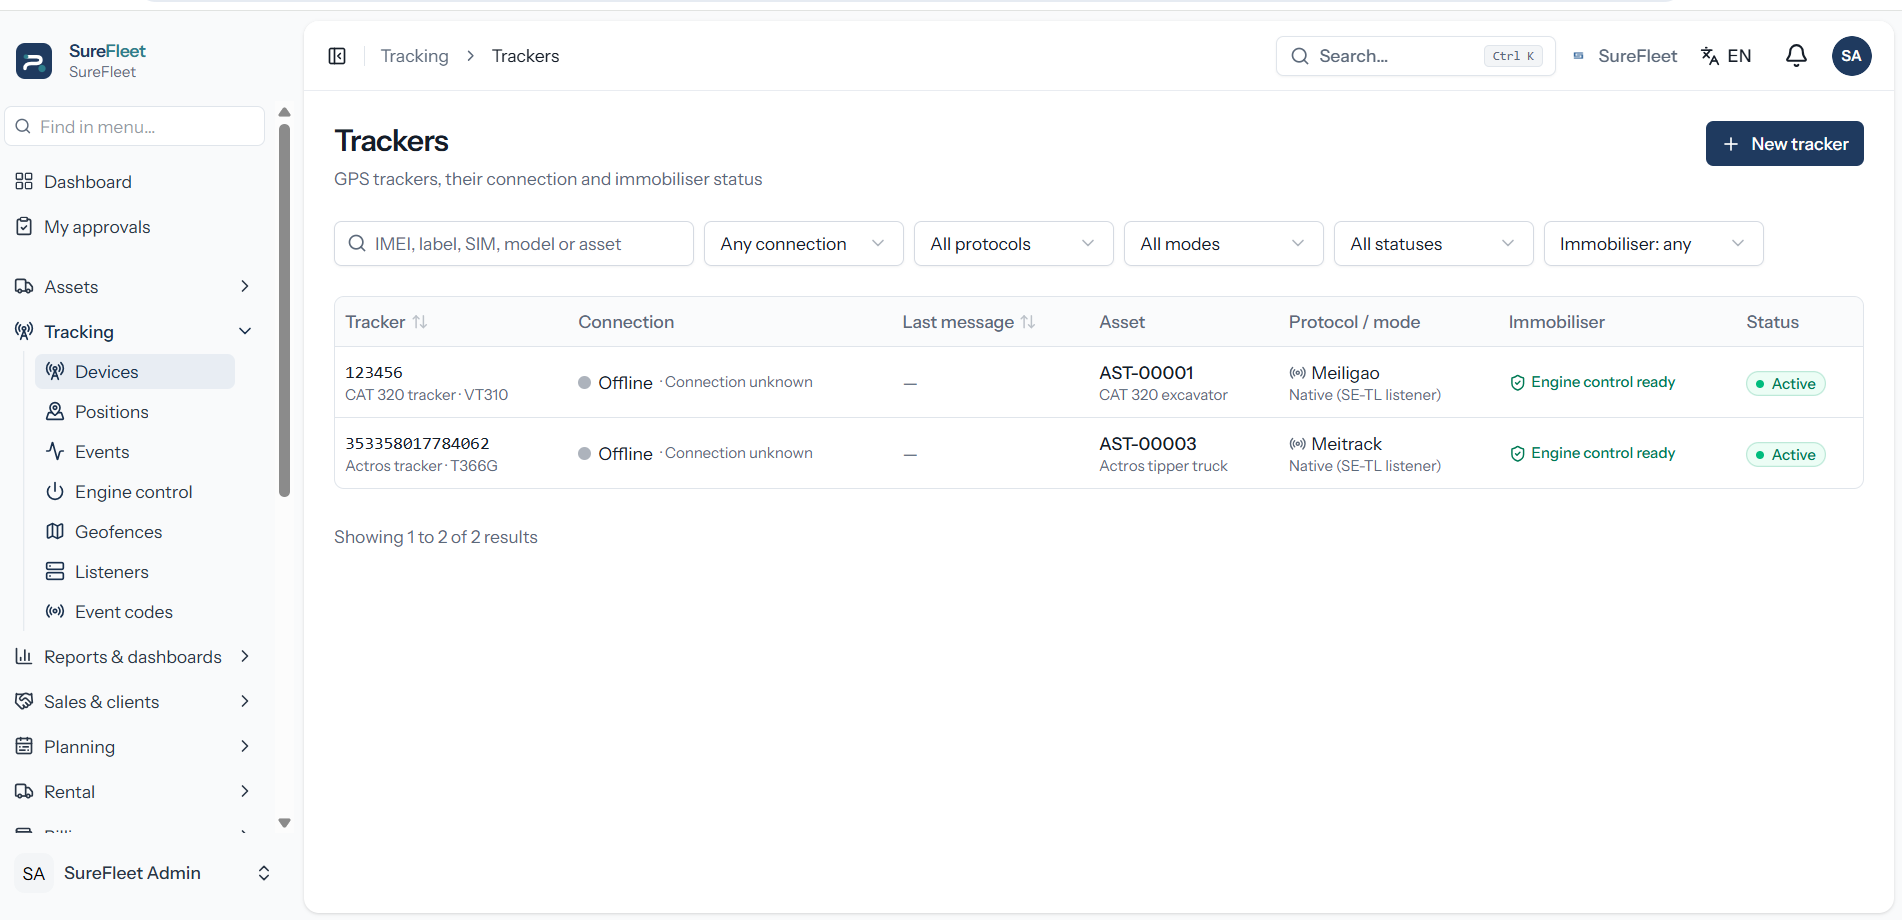Click the sidebar scroll down arrow
The image size is (1902, 920).
[x=284, y=823]
